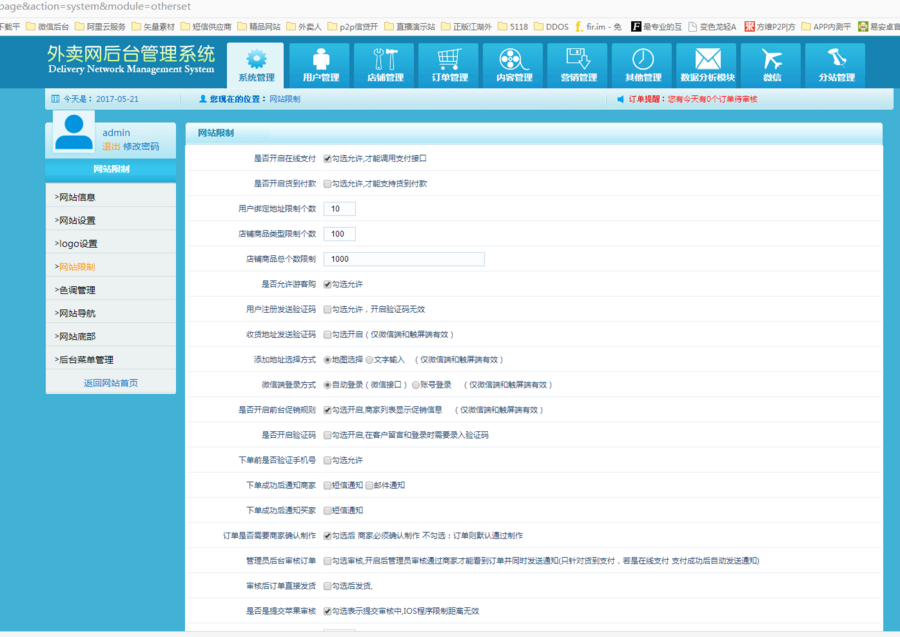This screenshot has height=637, width=900.
Task: Open 营销管理 icon in top navigation
Action: [x=578, y=65]
